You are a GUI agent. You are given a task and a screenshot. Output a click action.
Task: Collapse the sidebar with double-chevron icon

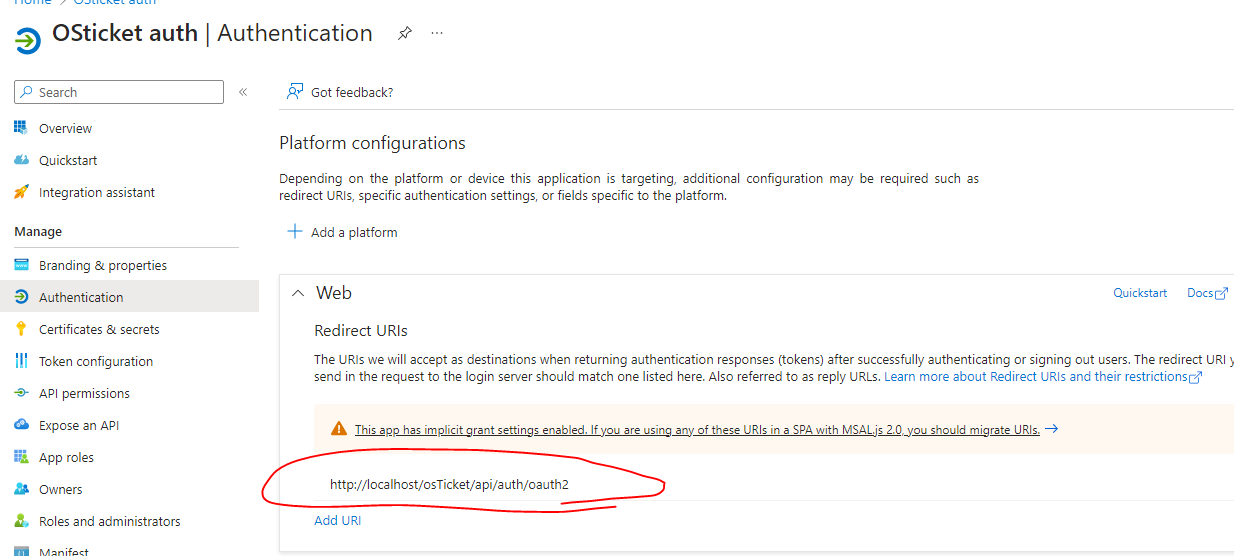pyautogui.click(x=243, y=92)
